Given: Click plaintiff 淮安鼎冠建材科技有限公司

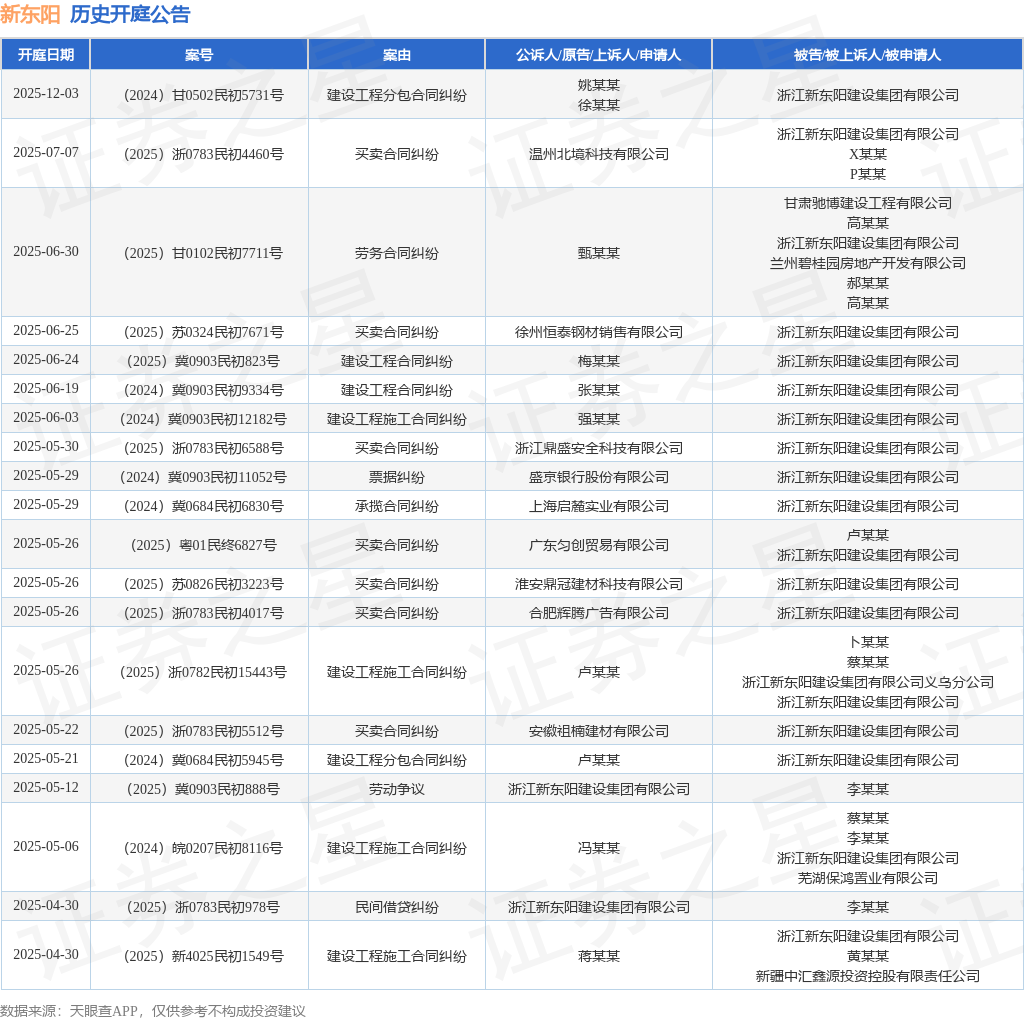Looking at the screenshot, I should tap(598, 584).
